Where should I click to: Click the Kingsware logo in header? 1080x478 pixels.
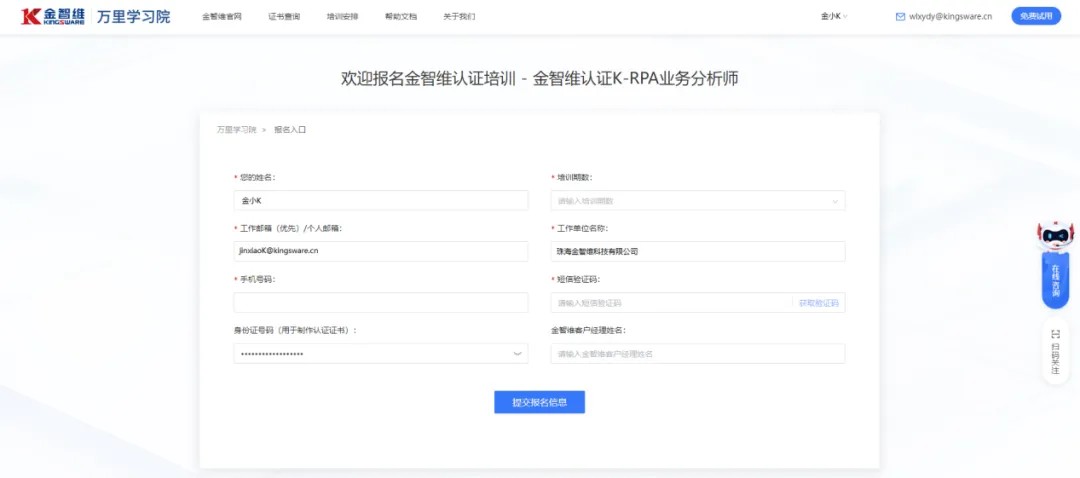pos(53,17)
